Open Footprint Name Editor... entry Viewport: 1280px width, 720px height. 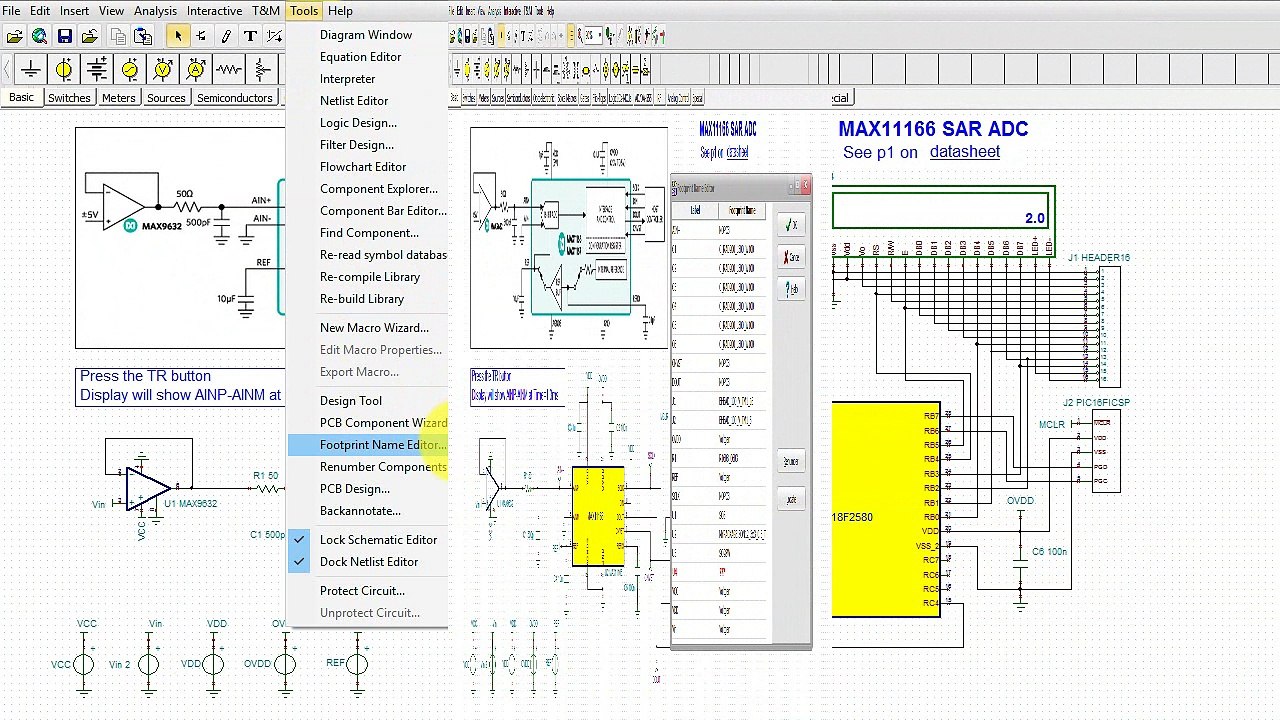[366, 445]
